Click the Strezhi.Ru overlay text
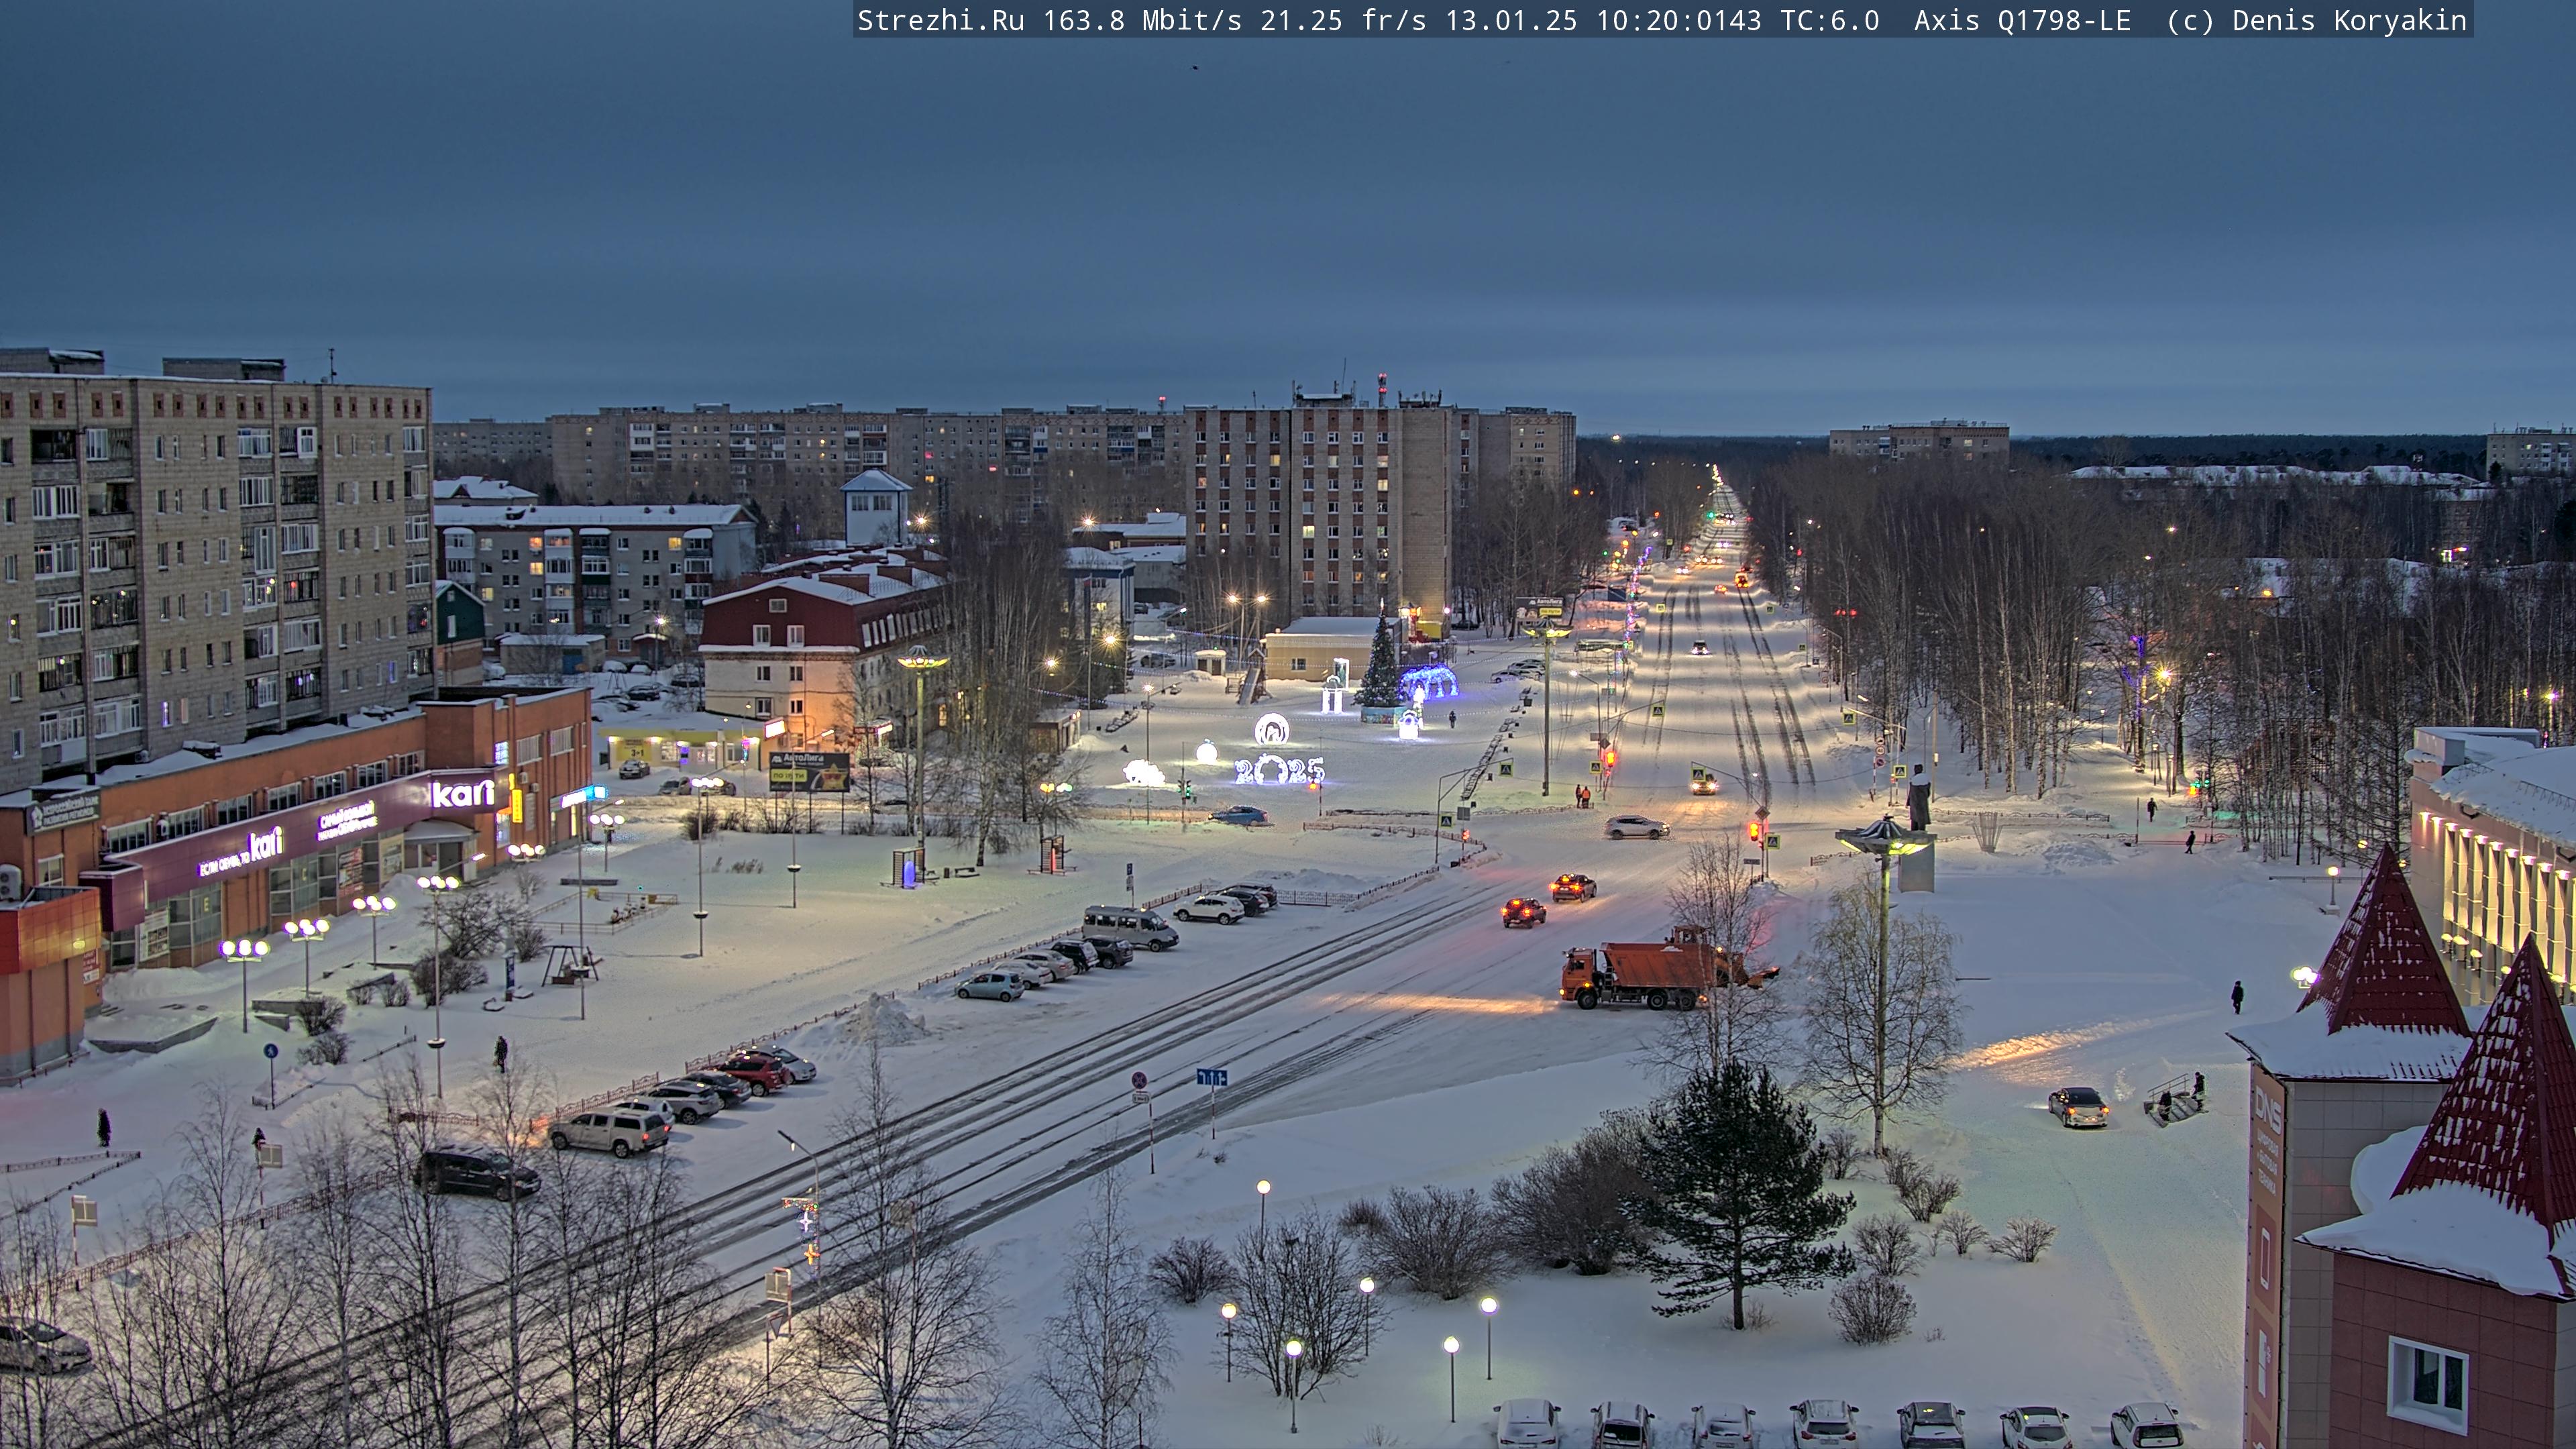 pyautogui.click(x=941, y=21)
